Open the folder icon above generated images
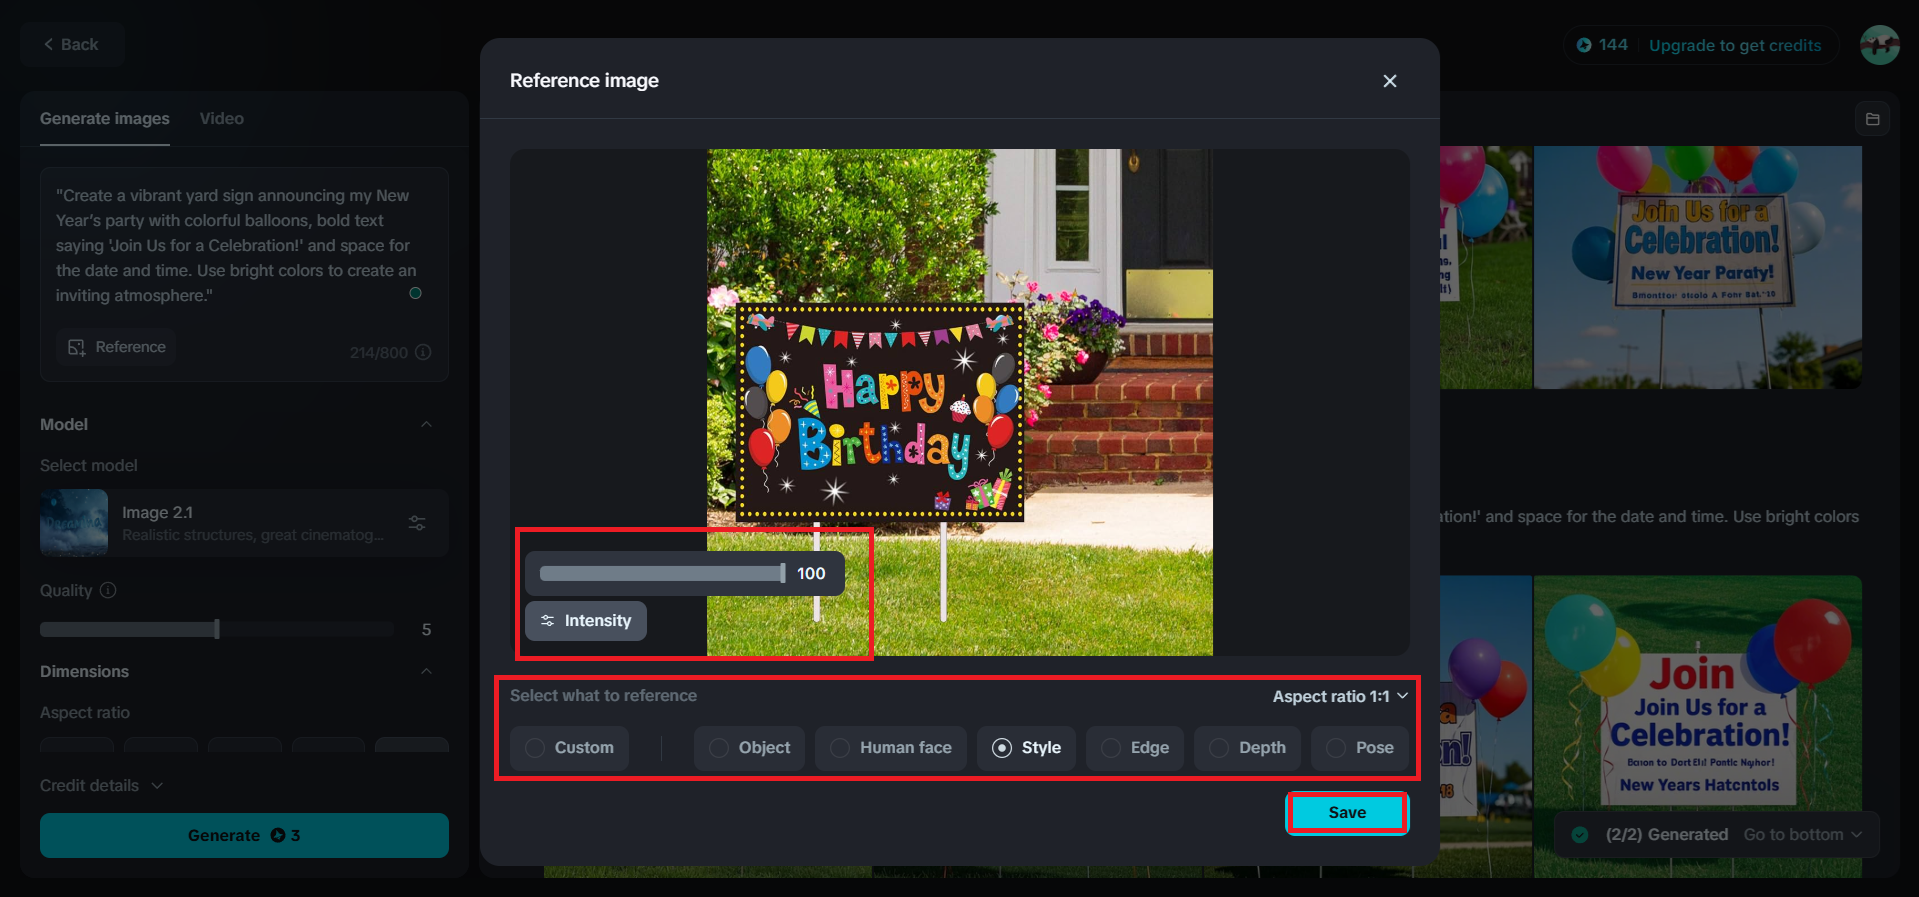 pyautogui.click(x=1873, y=119)
